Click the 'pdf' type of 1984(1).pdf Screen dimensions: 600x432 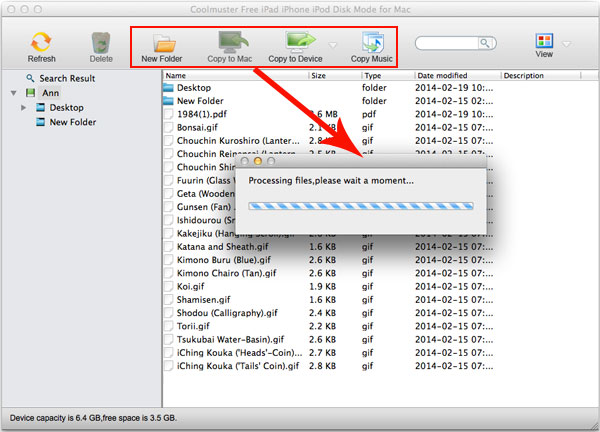click(x=369, y=114)
